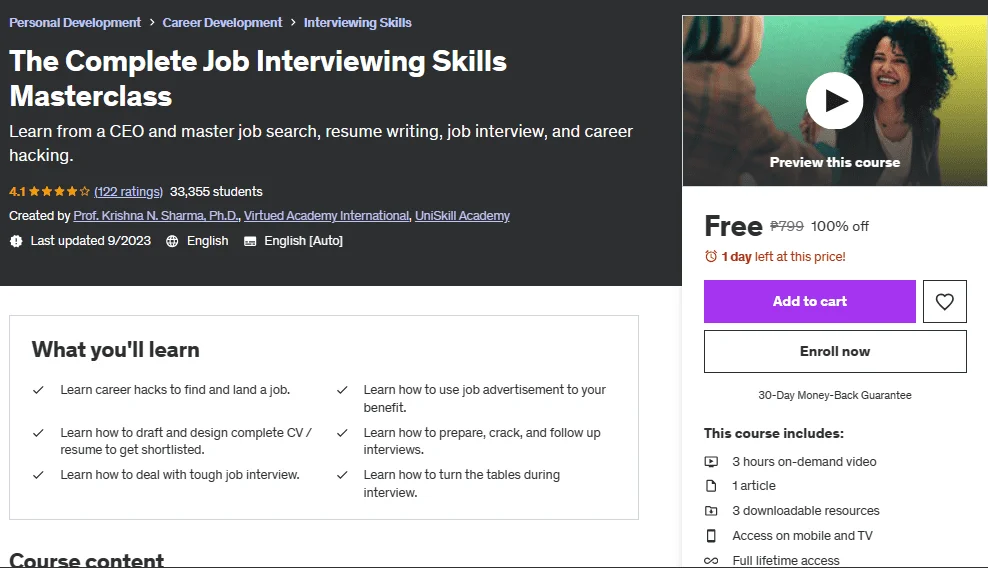Click the last updated badge icon
The image size is (988, 568).
[x=16, y=241]
